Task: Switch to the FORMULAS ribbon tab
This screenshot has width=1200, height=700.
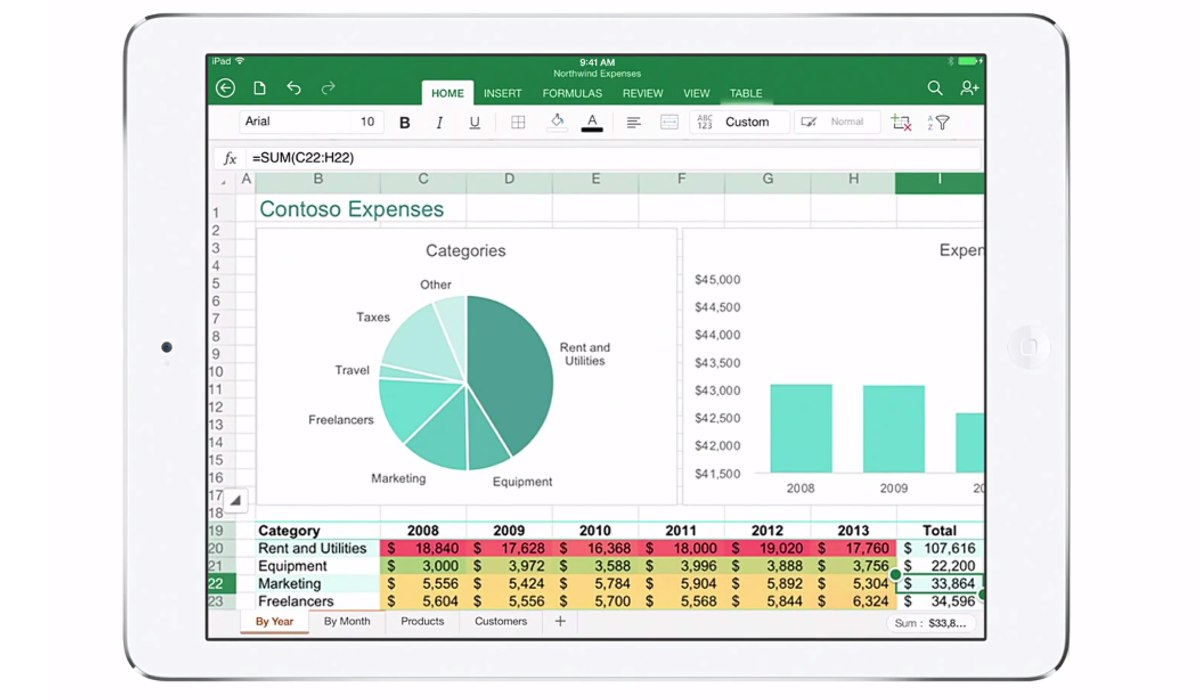Action: click(x=572, y=93)
